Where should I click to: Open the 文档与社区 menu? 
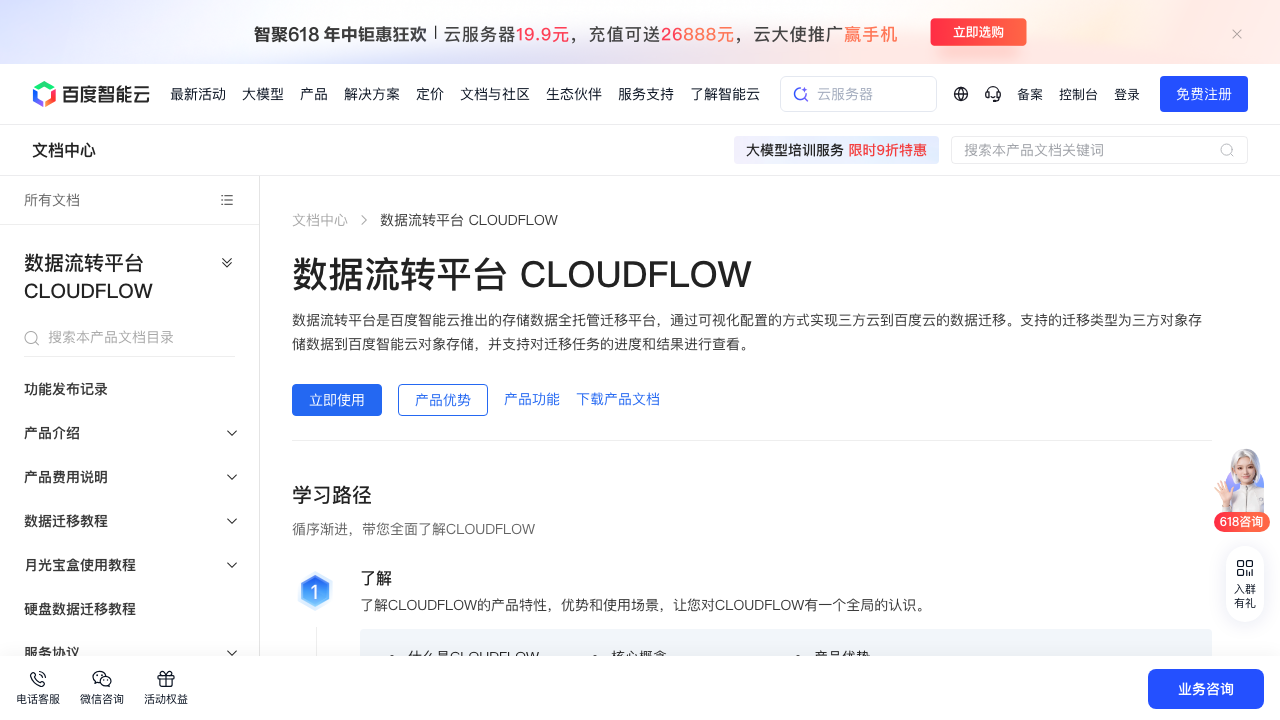pyautogui.click(x=495, y=94)
